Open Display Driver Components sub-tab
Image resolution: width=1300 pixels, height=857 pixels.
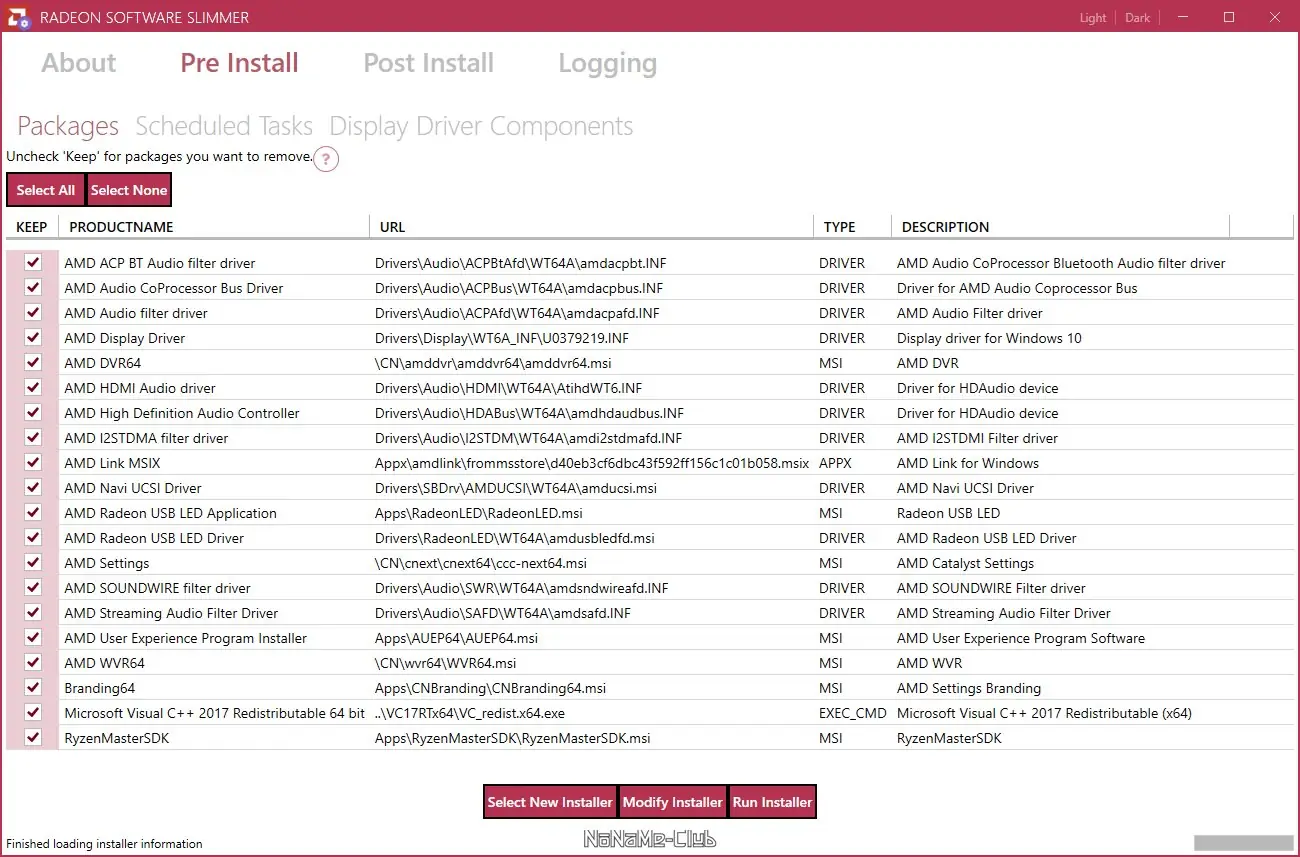pyautogui.click(x=481, y=127)
